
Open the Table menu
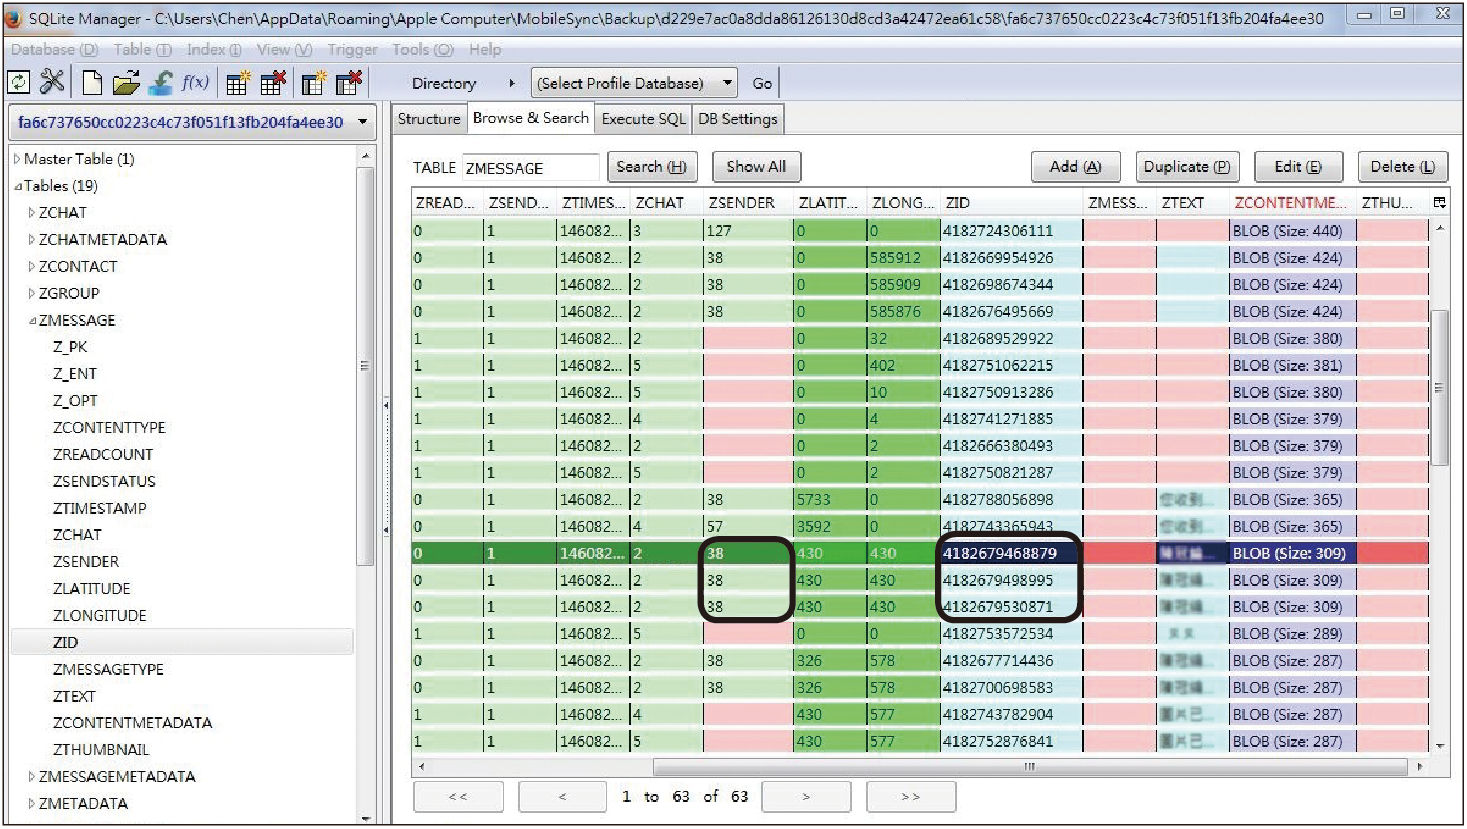tap(142, 49)
